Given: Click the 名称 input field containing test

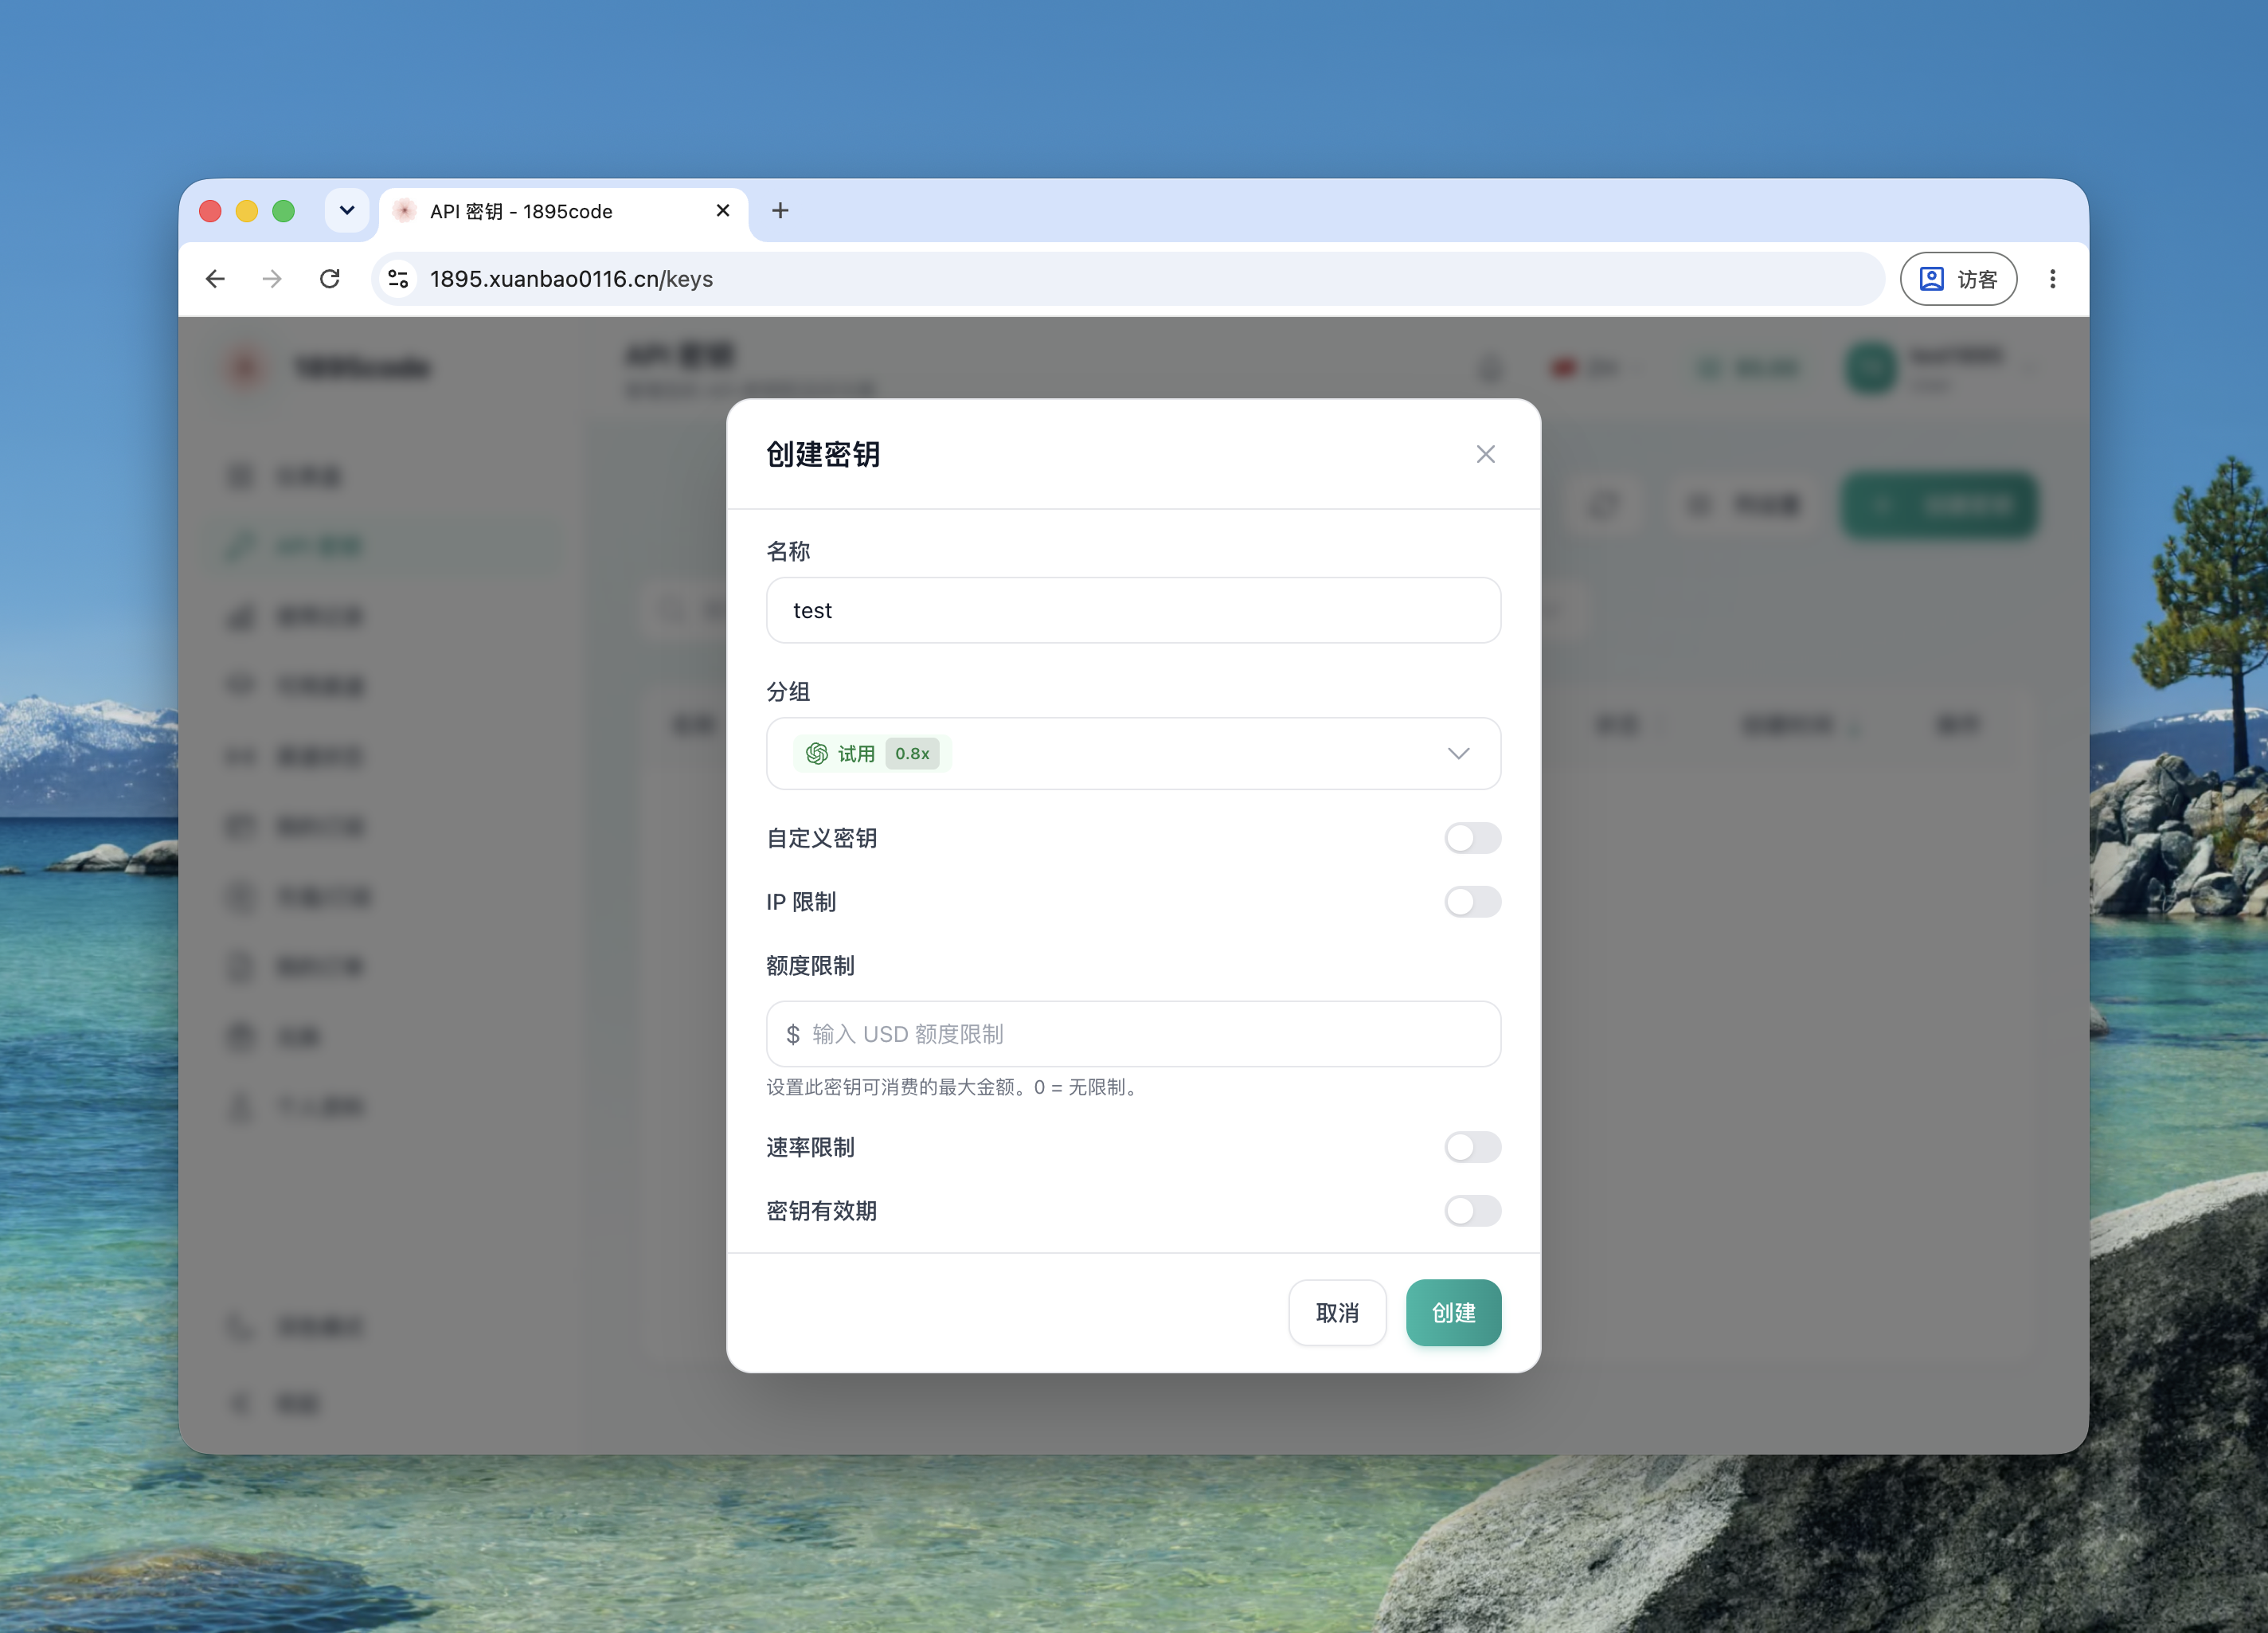Looking at the screenshot, I should tap(1133, 610).
